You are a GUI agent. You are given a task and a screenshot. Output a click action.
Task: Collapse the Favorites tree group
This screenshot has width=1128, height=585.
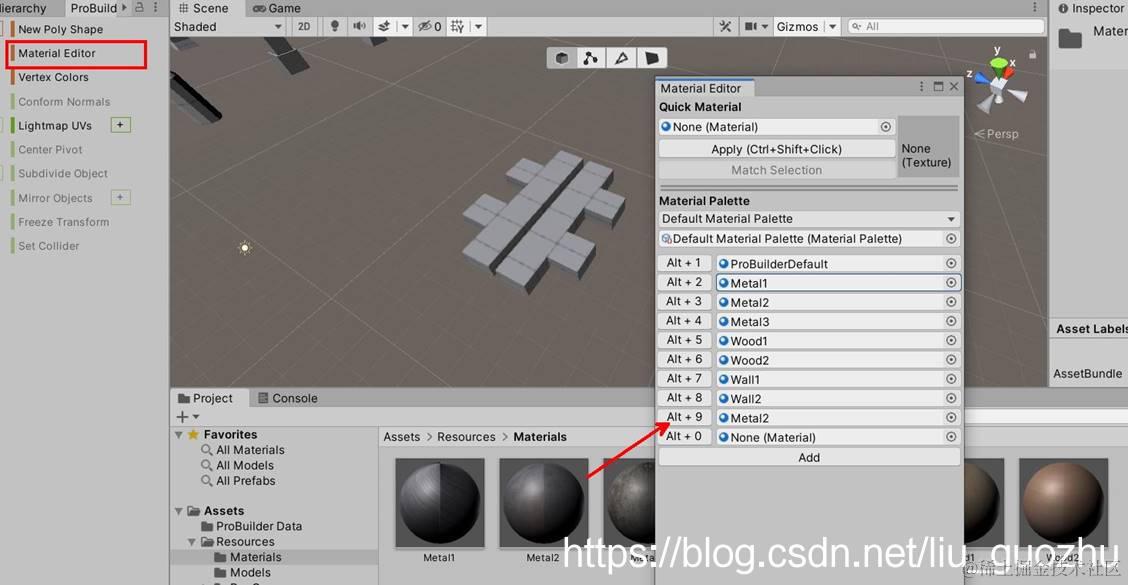click(x=179, y=435)
